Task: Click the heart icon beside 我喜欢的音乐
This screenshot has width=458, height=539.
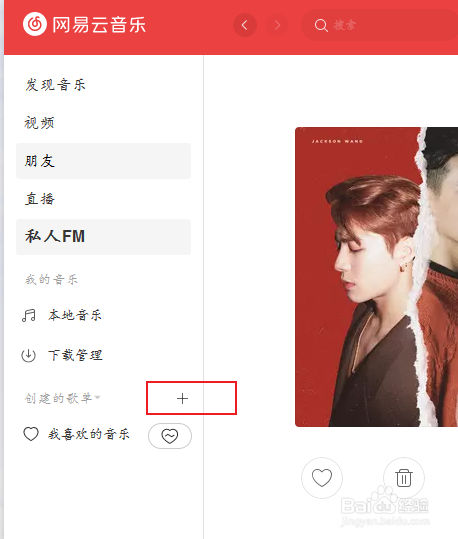Action: pyautogui.click(x=31, y=434)
